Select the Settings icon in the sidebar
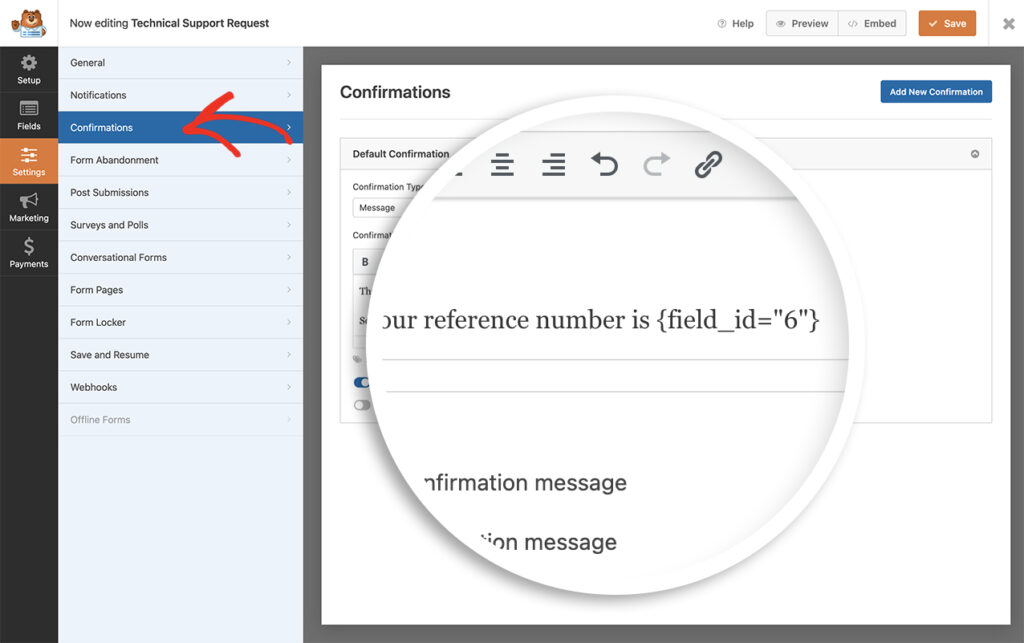1024x643 pixels. [29, 160]
